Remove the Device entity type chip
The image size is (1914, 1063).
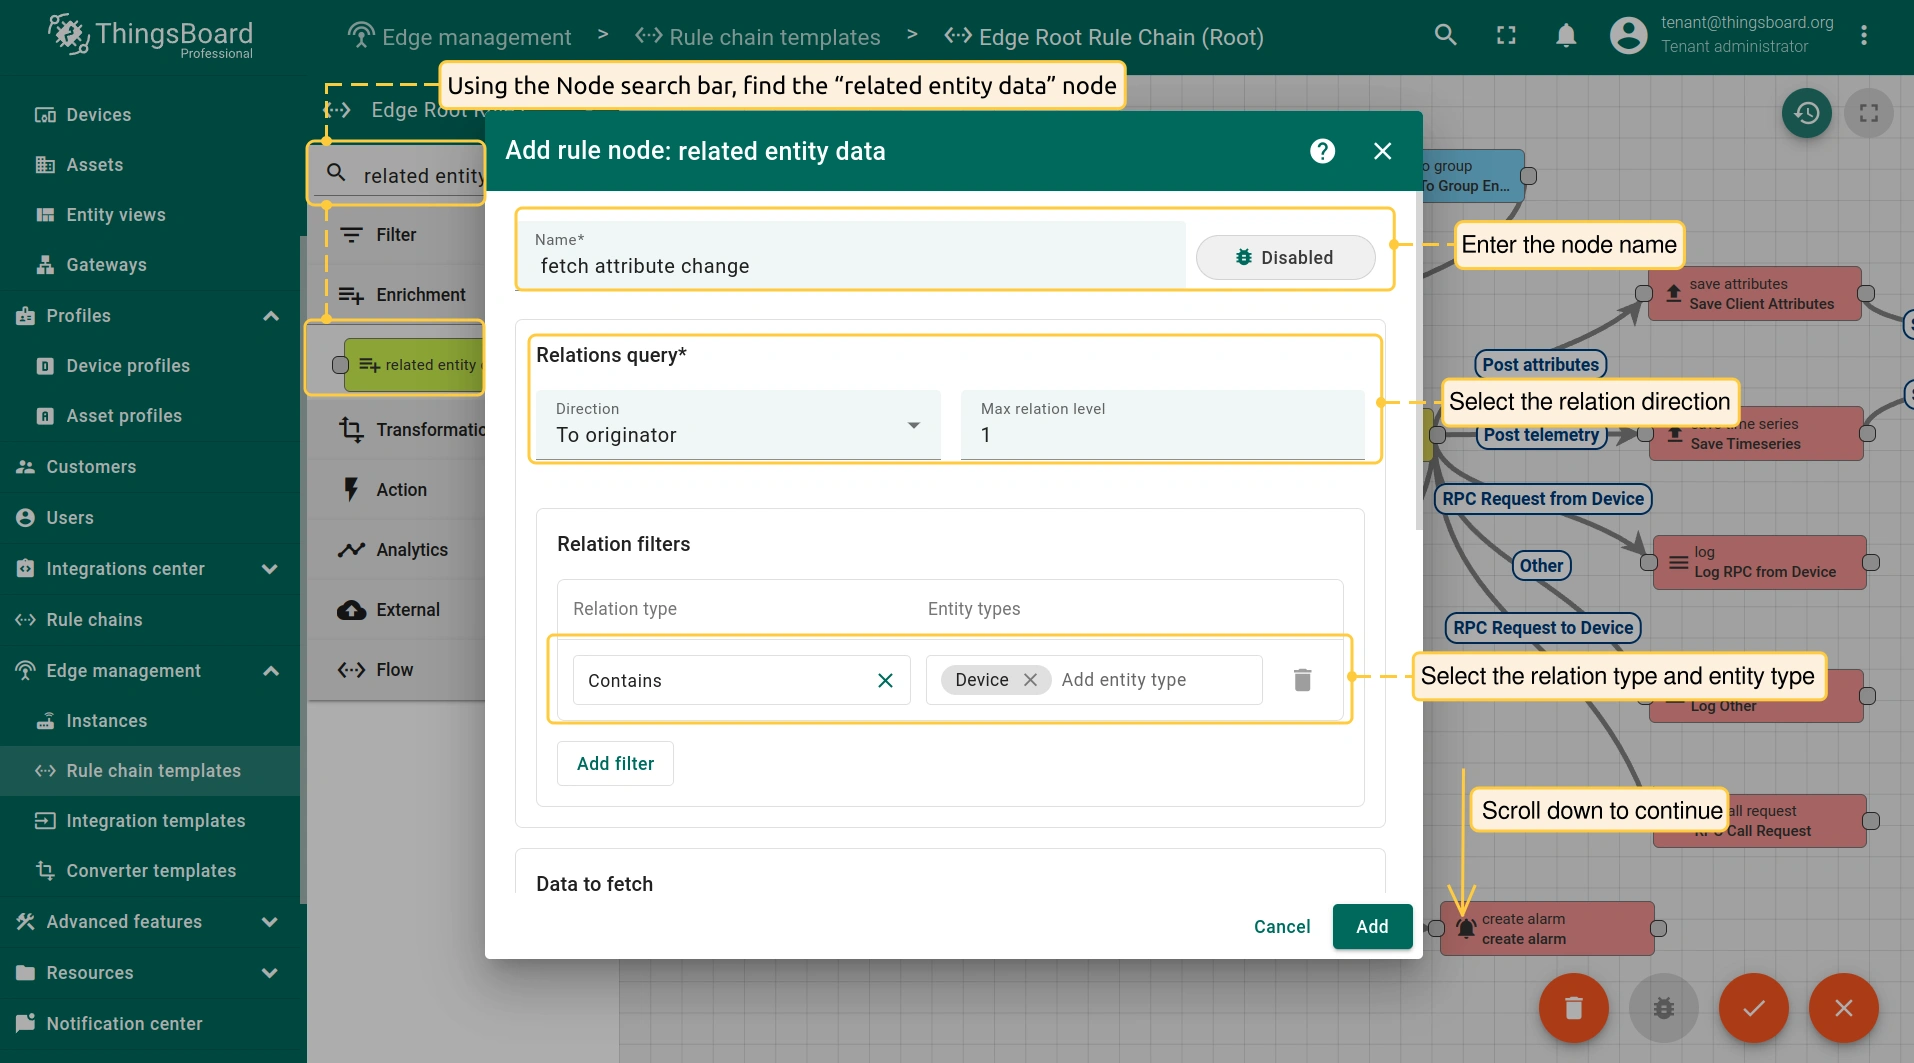tap(1030, 680)
